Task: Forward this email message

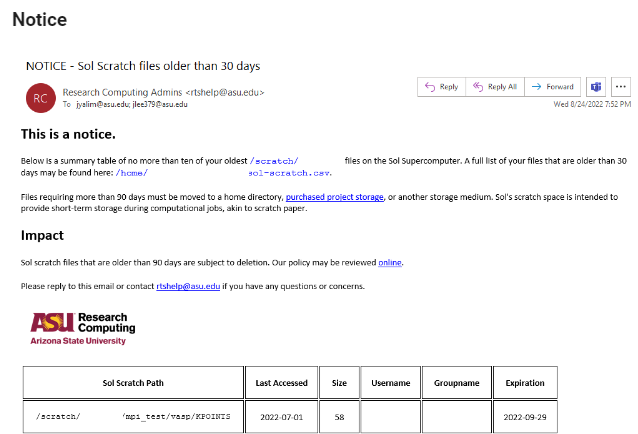Action: 552,87
